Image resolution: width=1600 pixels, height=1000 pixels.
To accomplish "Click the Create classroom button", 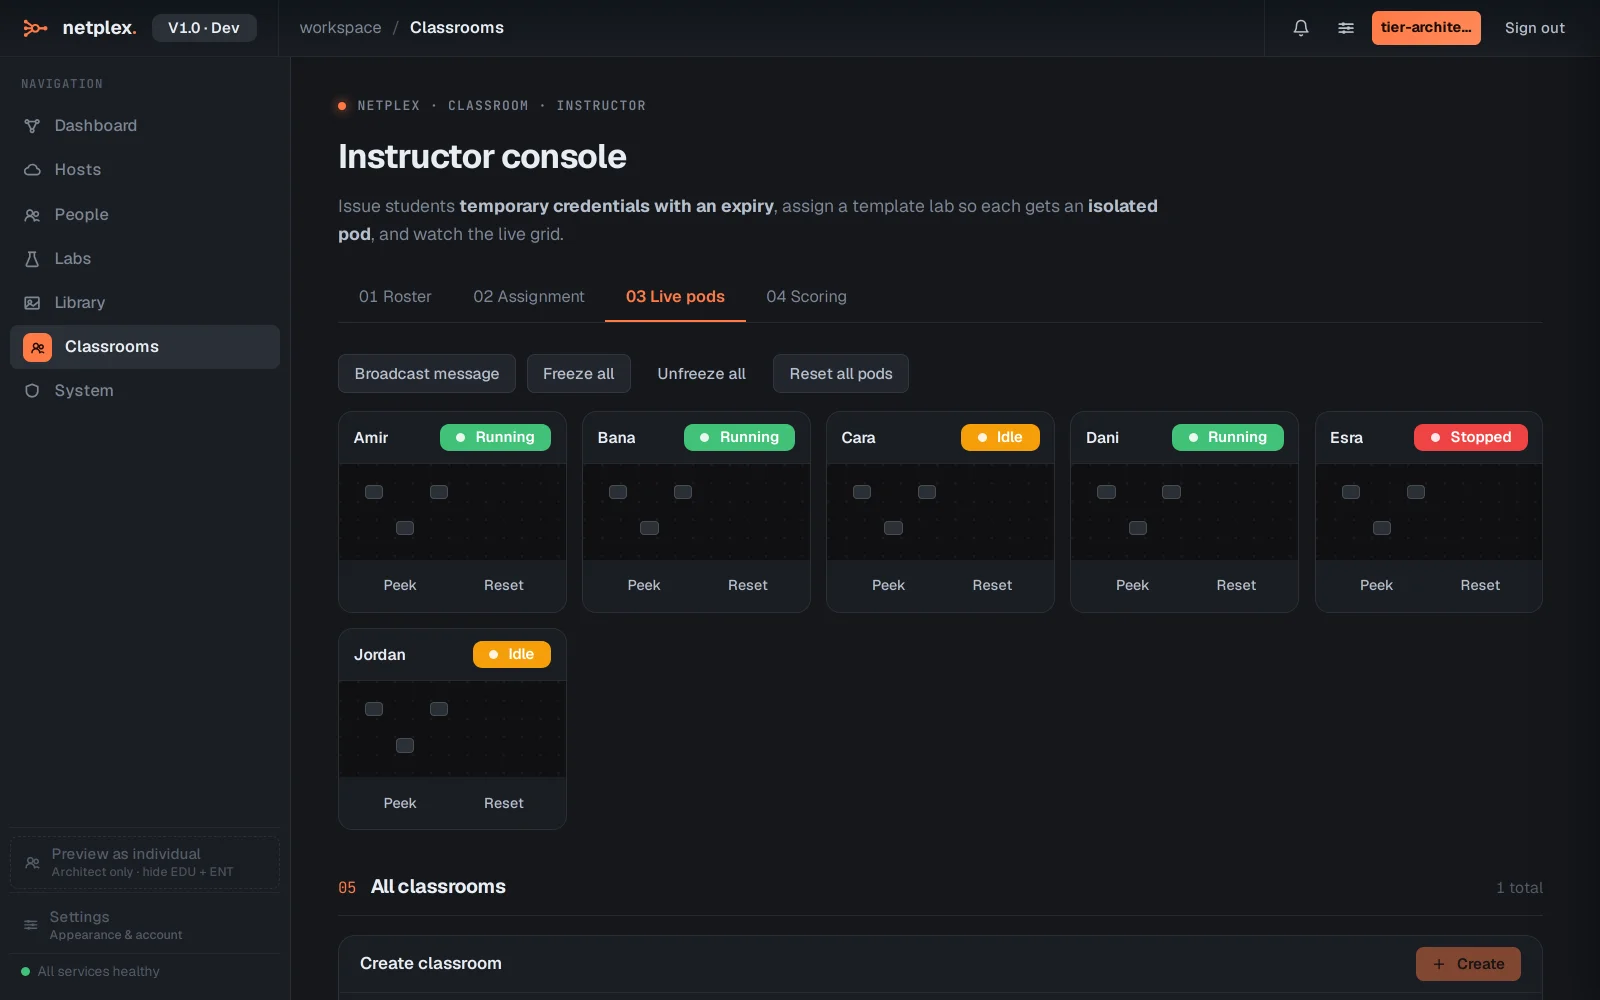I will pyautogui.click(x=1468, y=964).
